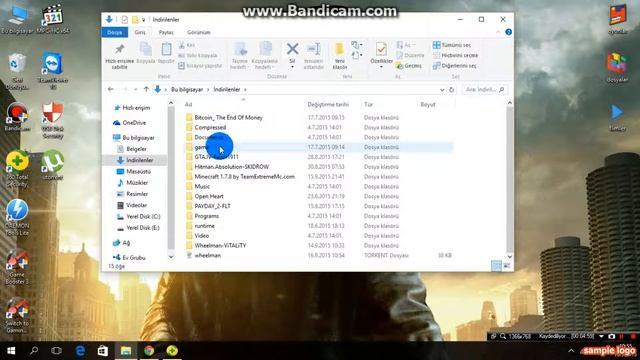Launch Microsoft Edge from taskbar
This screenshot has width=640, height=360.
coord(80,351)
